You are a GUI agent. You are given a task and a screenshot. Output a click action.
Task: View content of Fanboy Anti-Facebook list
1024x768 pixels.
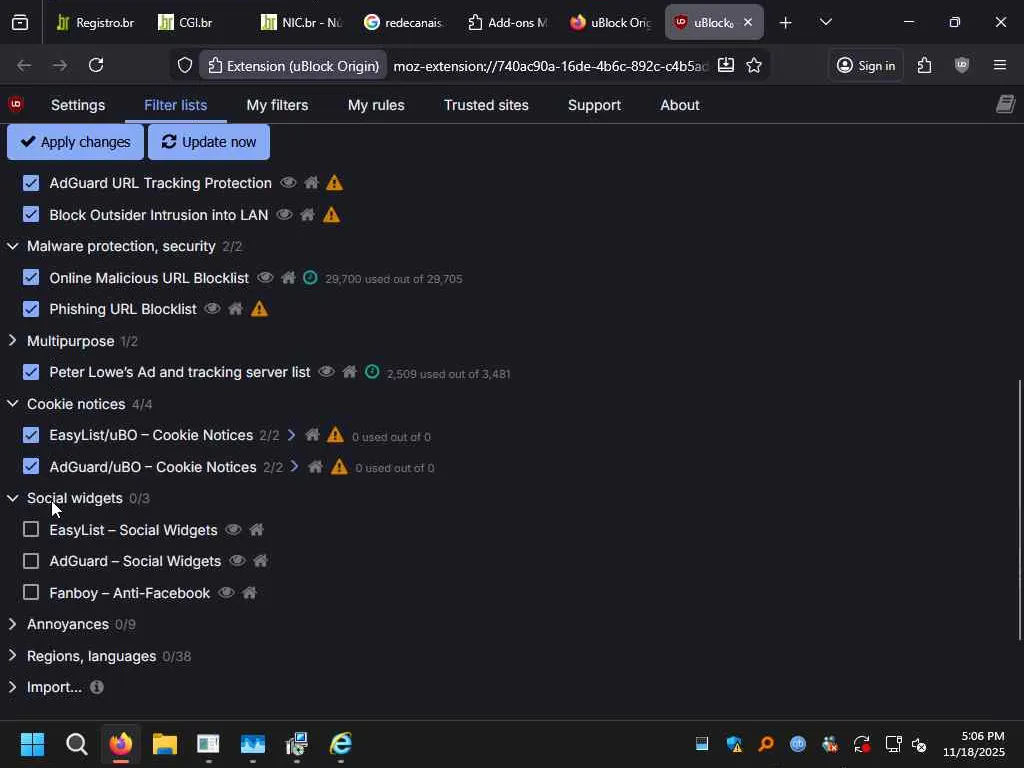pyautogui.click(x=226, y=593)
